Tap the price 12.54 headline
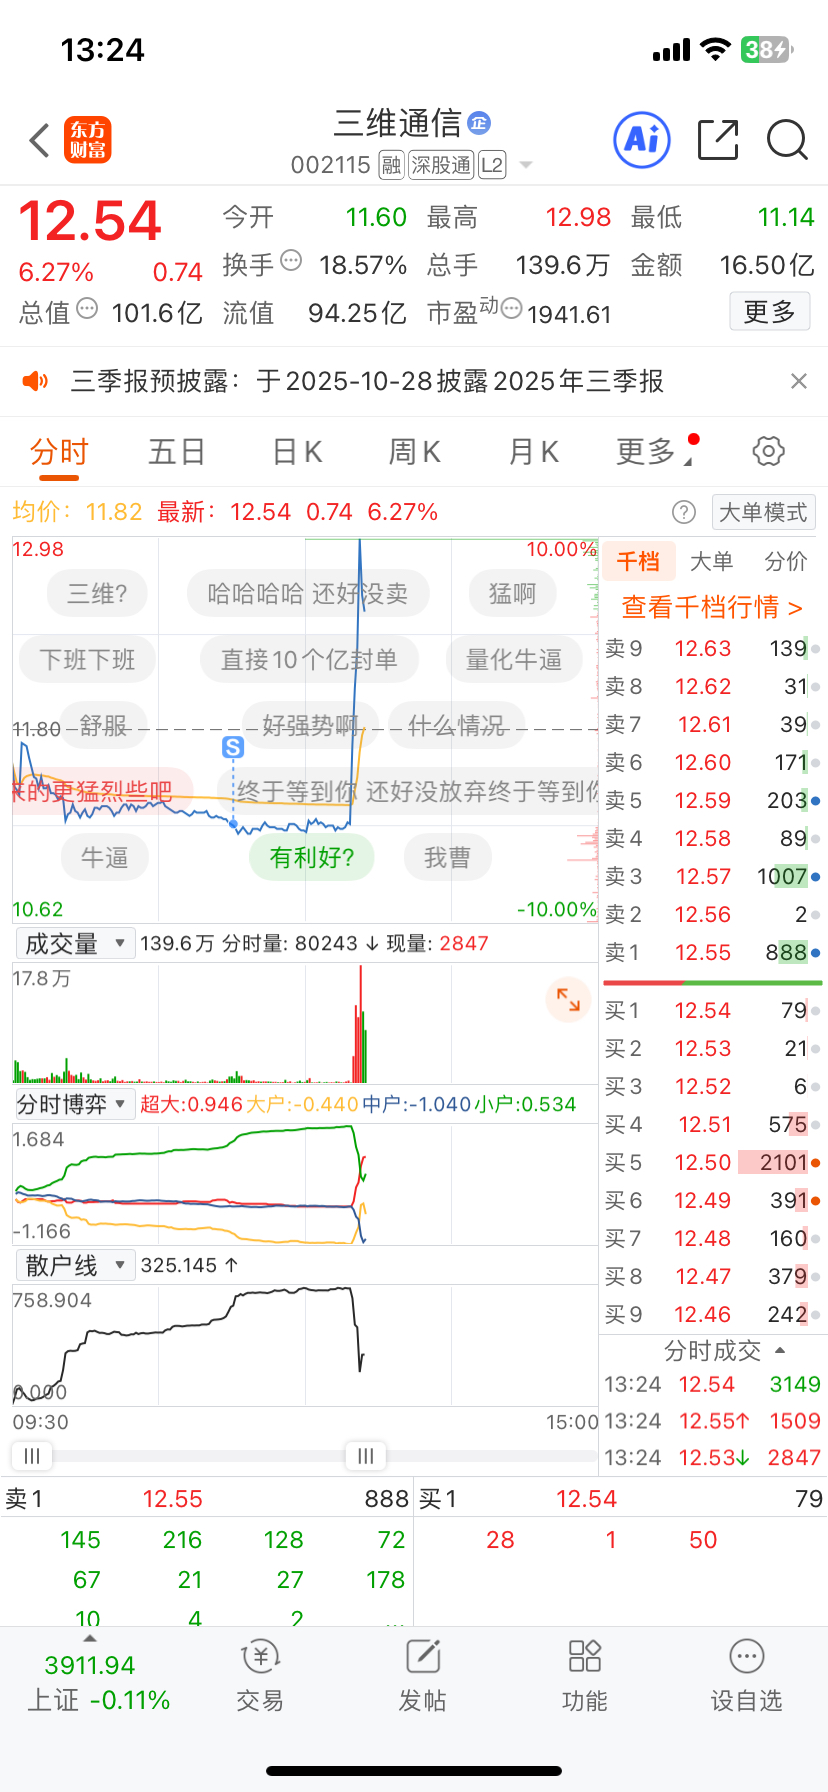The width and height of the screenshot is (828, 1792). (x=90, y=221)
